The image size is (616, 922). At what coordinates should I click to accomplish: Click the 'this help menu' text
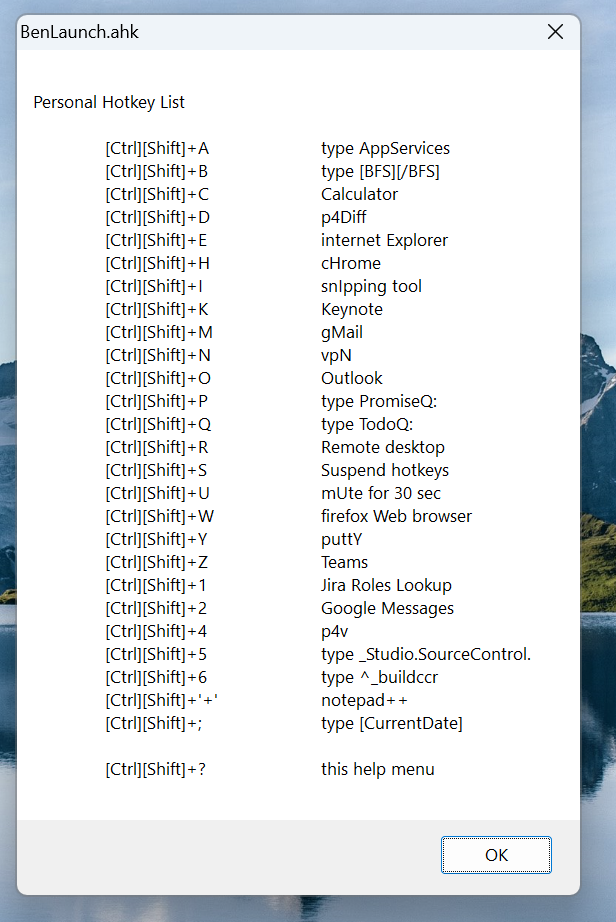[377, 769]
